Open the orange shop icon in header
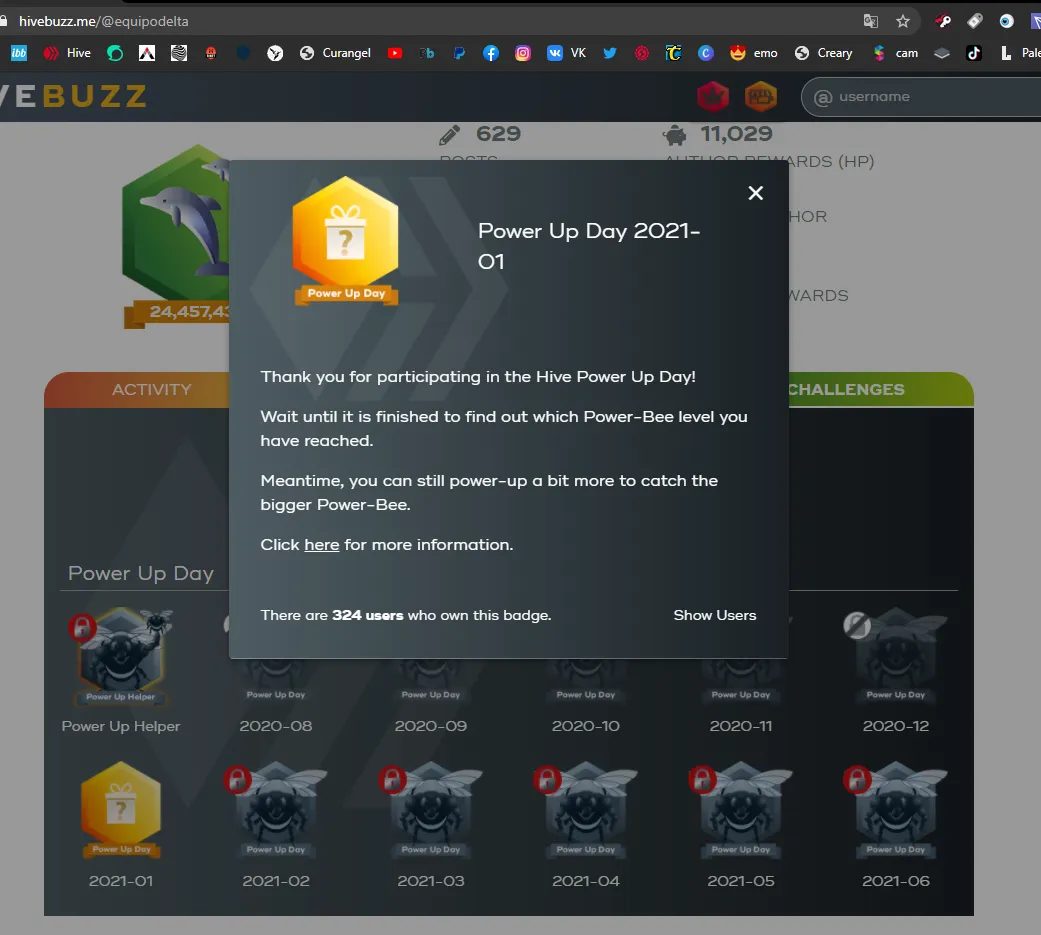Image resolution: width=1041 pixels, height=935 pixels. click(761, 97)
